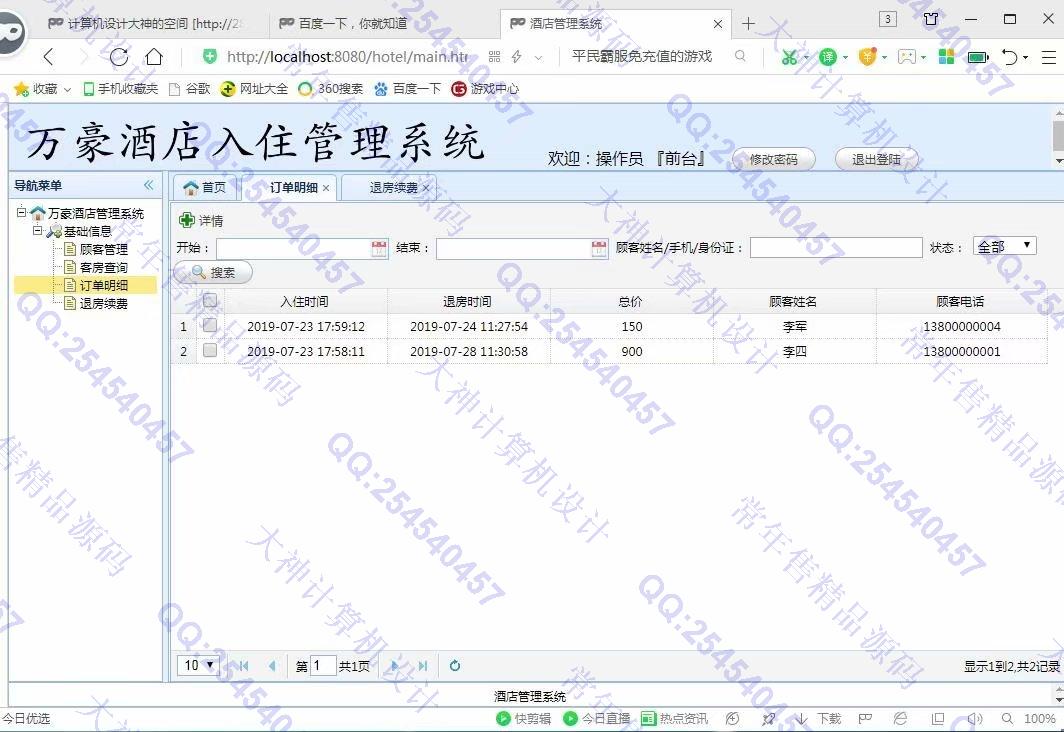
Task: Open 退房续费 in navigation tree
Action: click(x=103, y=303)
